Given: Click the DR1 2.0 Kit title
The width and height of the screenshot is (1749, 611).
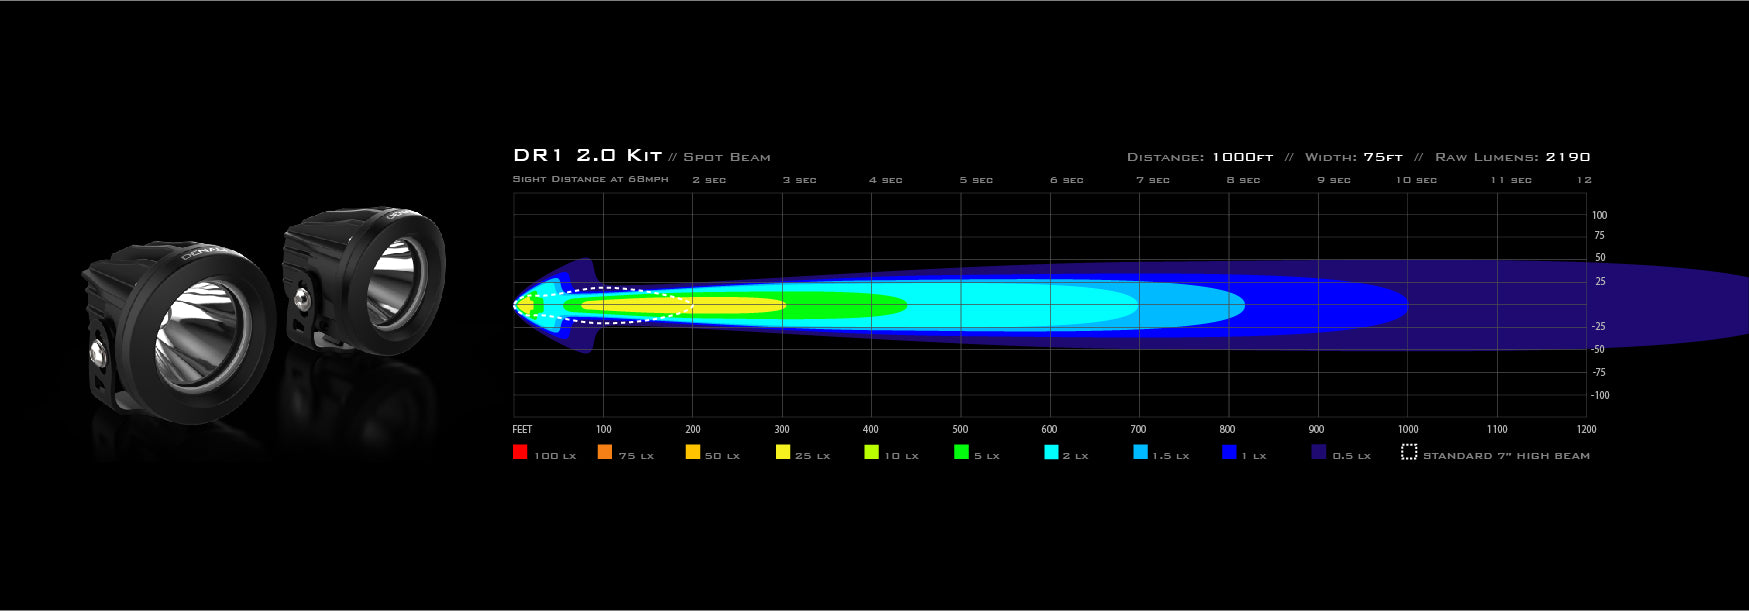Looking at the screenshot, I should click(587, 156).
